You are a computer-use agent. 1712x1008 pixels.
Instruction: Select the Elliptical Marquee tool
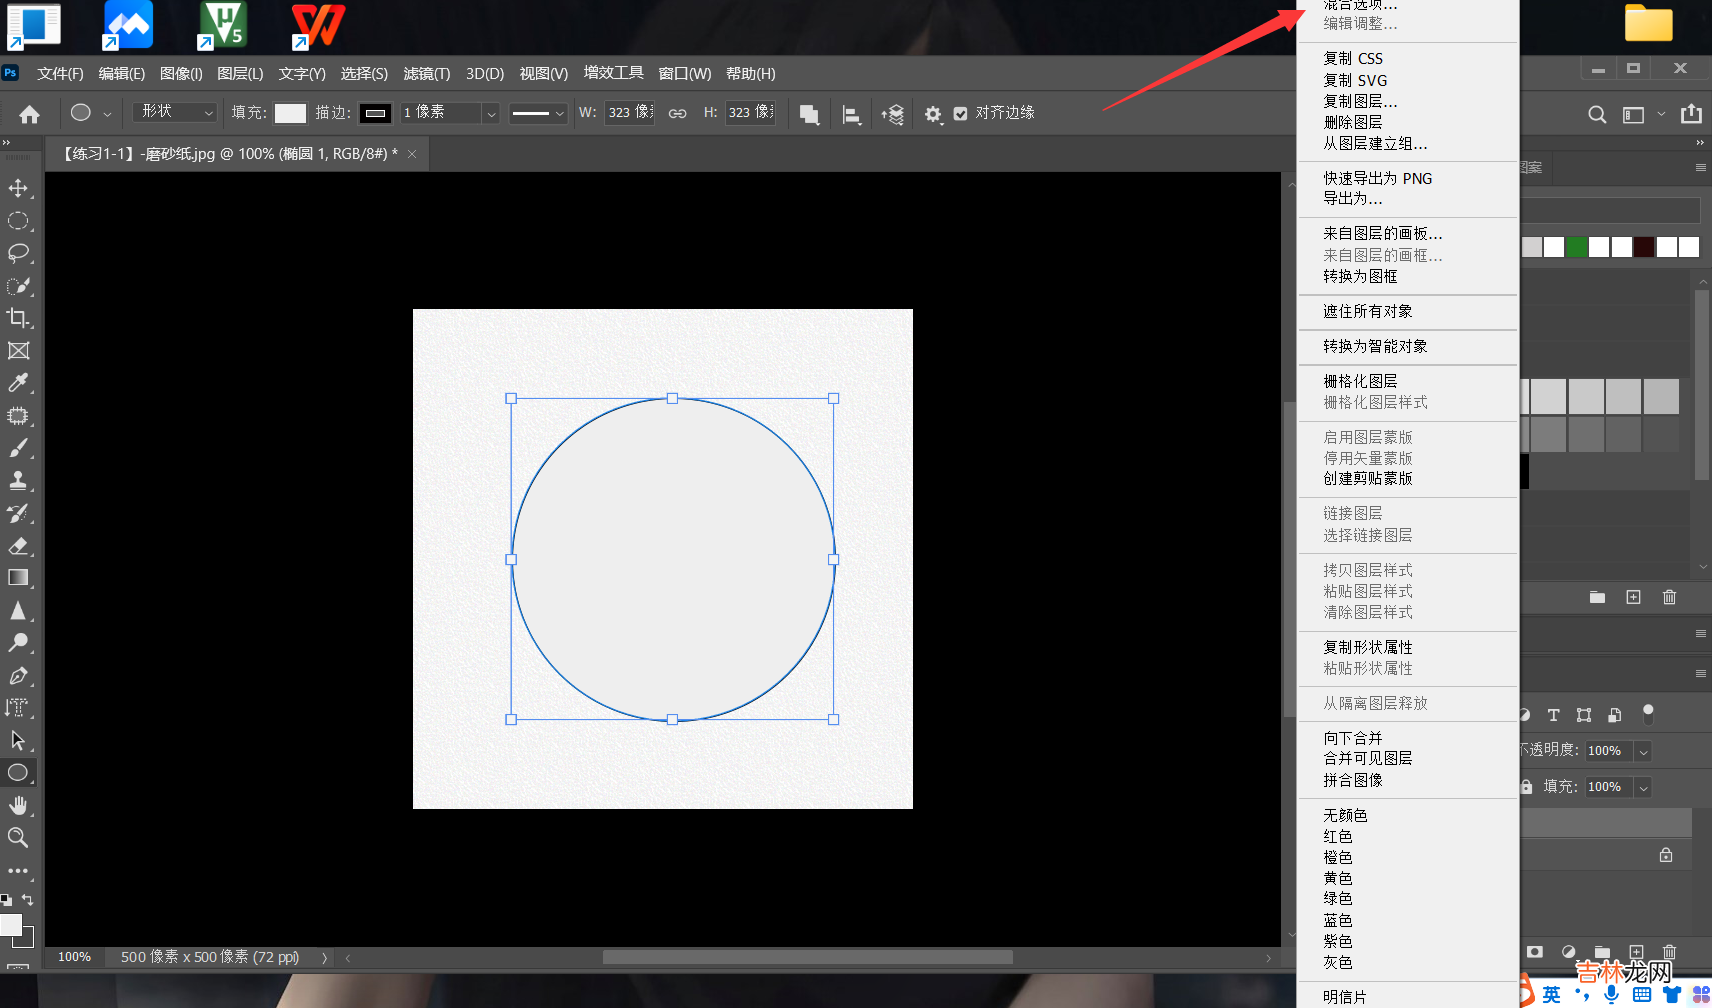pyautogui.click(x=18, y=221)
